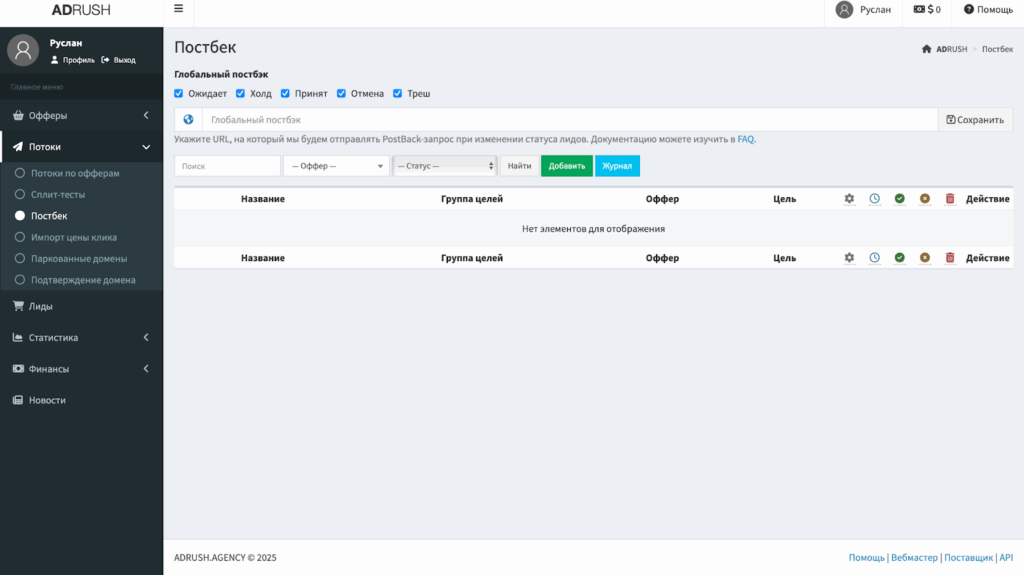Click the blue Журнал button
The width and height of the screenshot is (1024, 575).
click(x=617, y=166)
